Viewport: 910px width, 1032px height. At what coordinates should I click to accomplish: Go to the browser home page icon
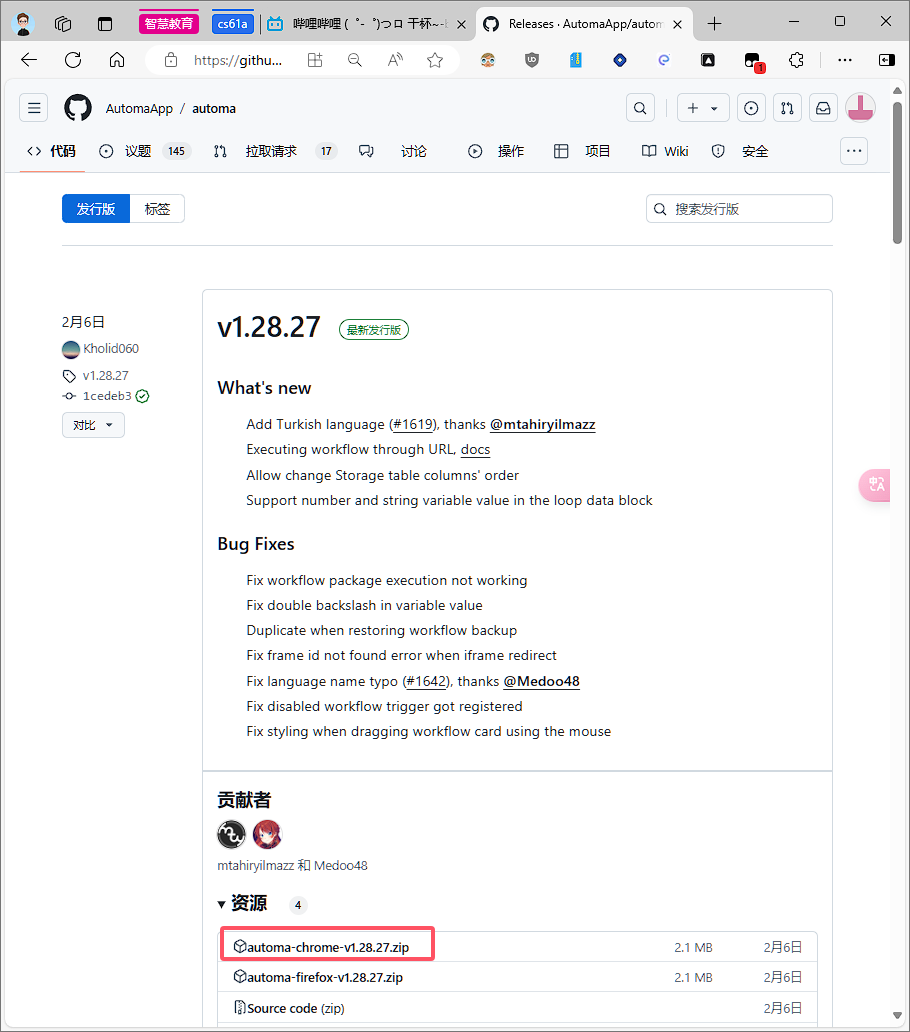tap(117, 61)
